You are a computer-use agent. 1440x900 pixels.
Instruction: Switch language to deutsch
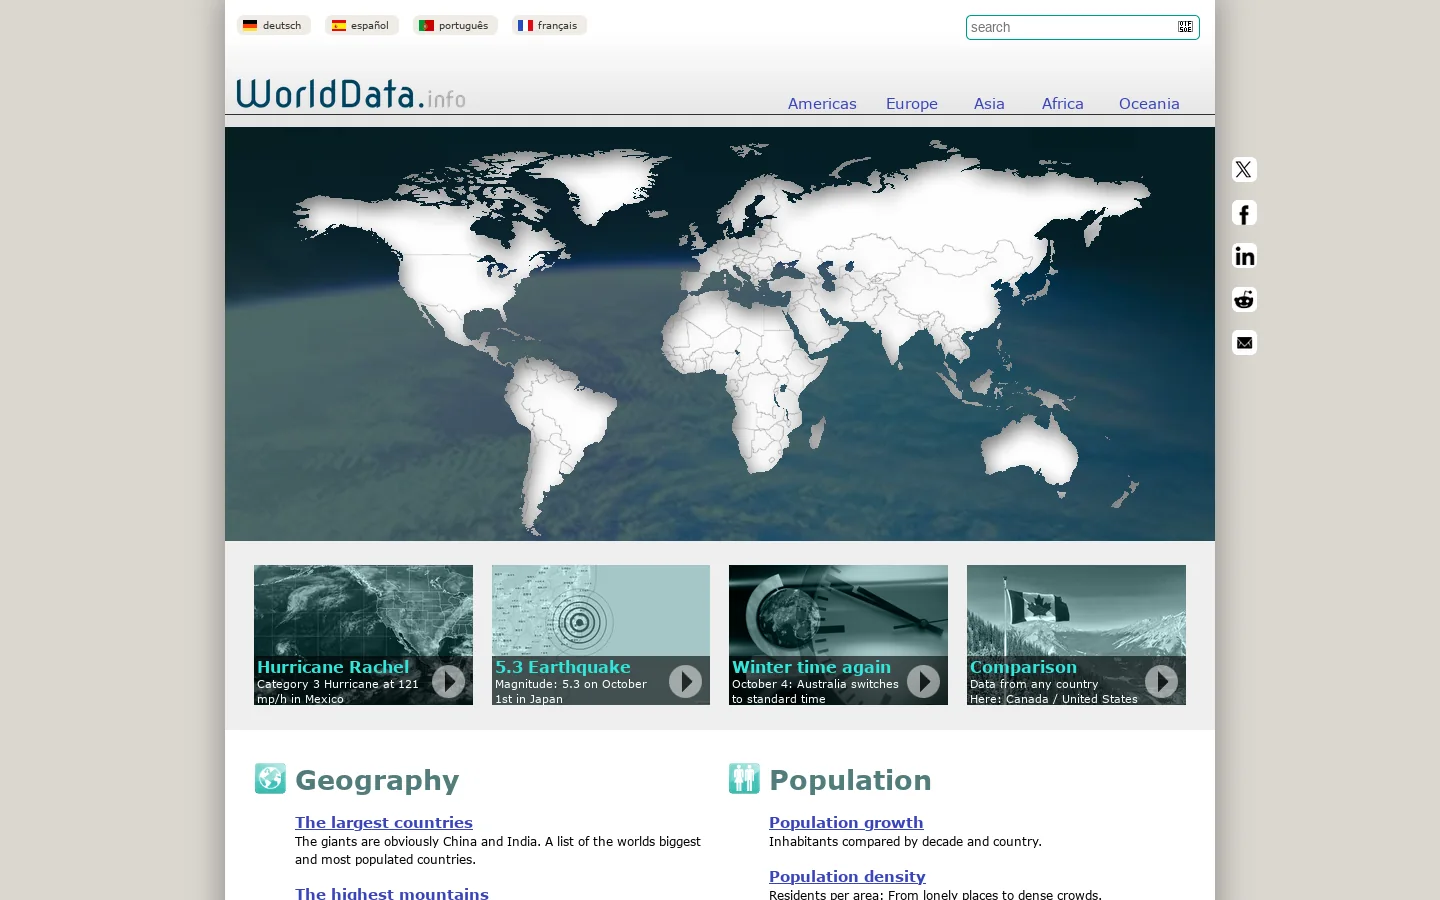pos(273,25)
